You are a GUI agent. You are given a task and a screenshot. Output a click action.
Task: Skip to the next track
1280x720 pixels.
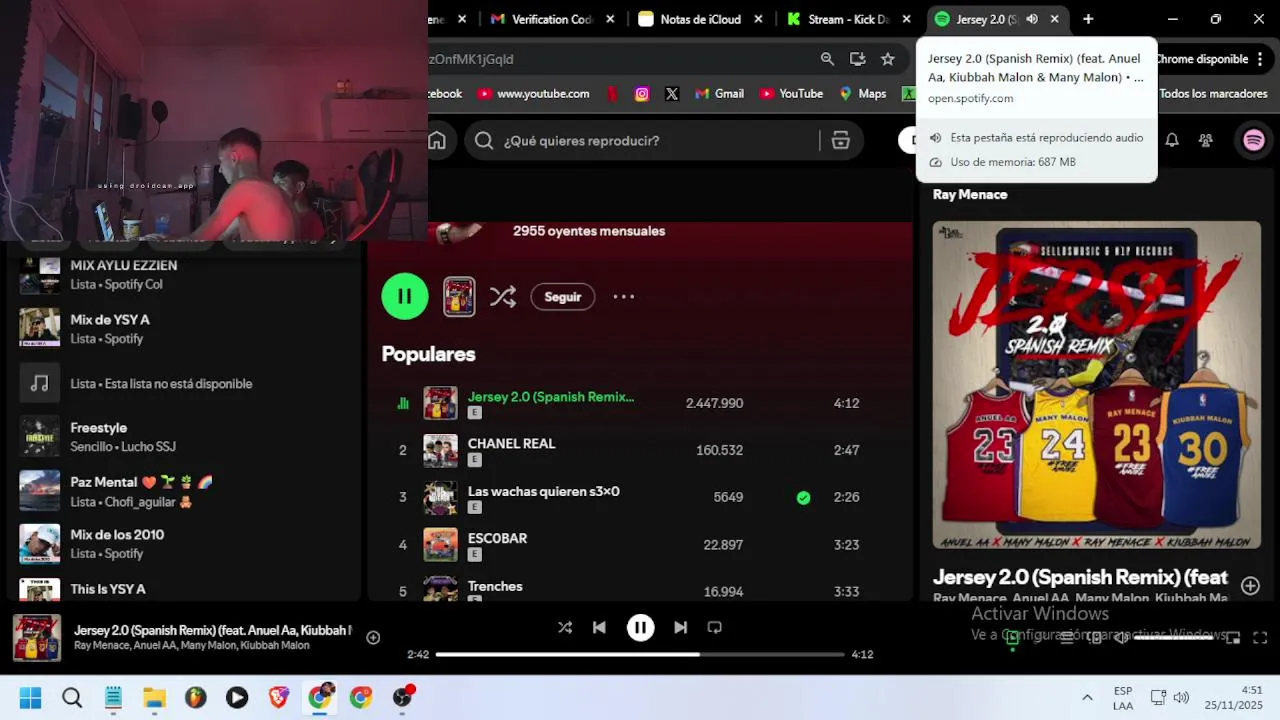click(x=680, y=627)
